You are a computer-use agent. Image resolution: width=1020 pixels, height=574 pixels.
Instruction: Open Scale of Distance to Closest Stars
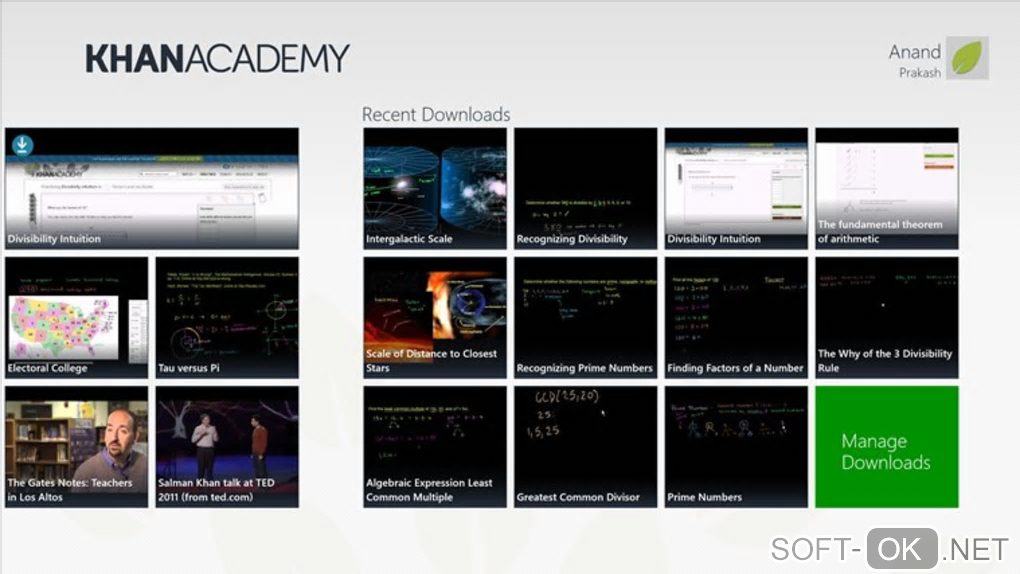(435, 318)
